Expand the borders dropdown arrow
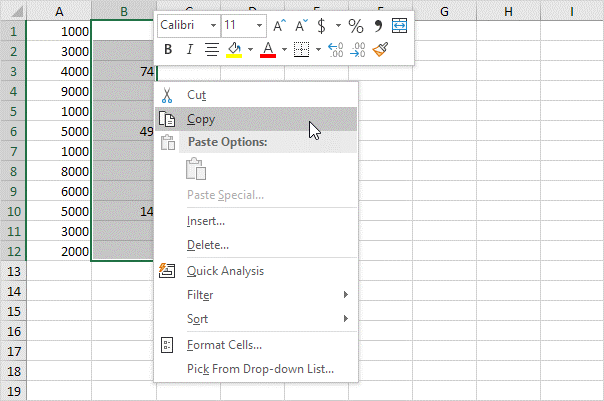Screen dimensions: 604x401 tap(318, 49)
